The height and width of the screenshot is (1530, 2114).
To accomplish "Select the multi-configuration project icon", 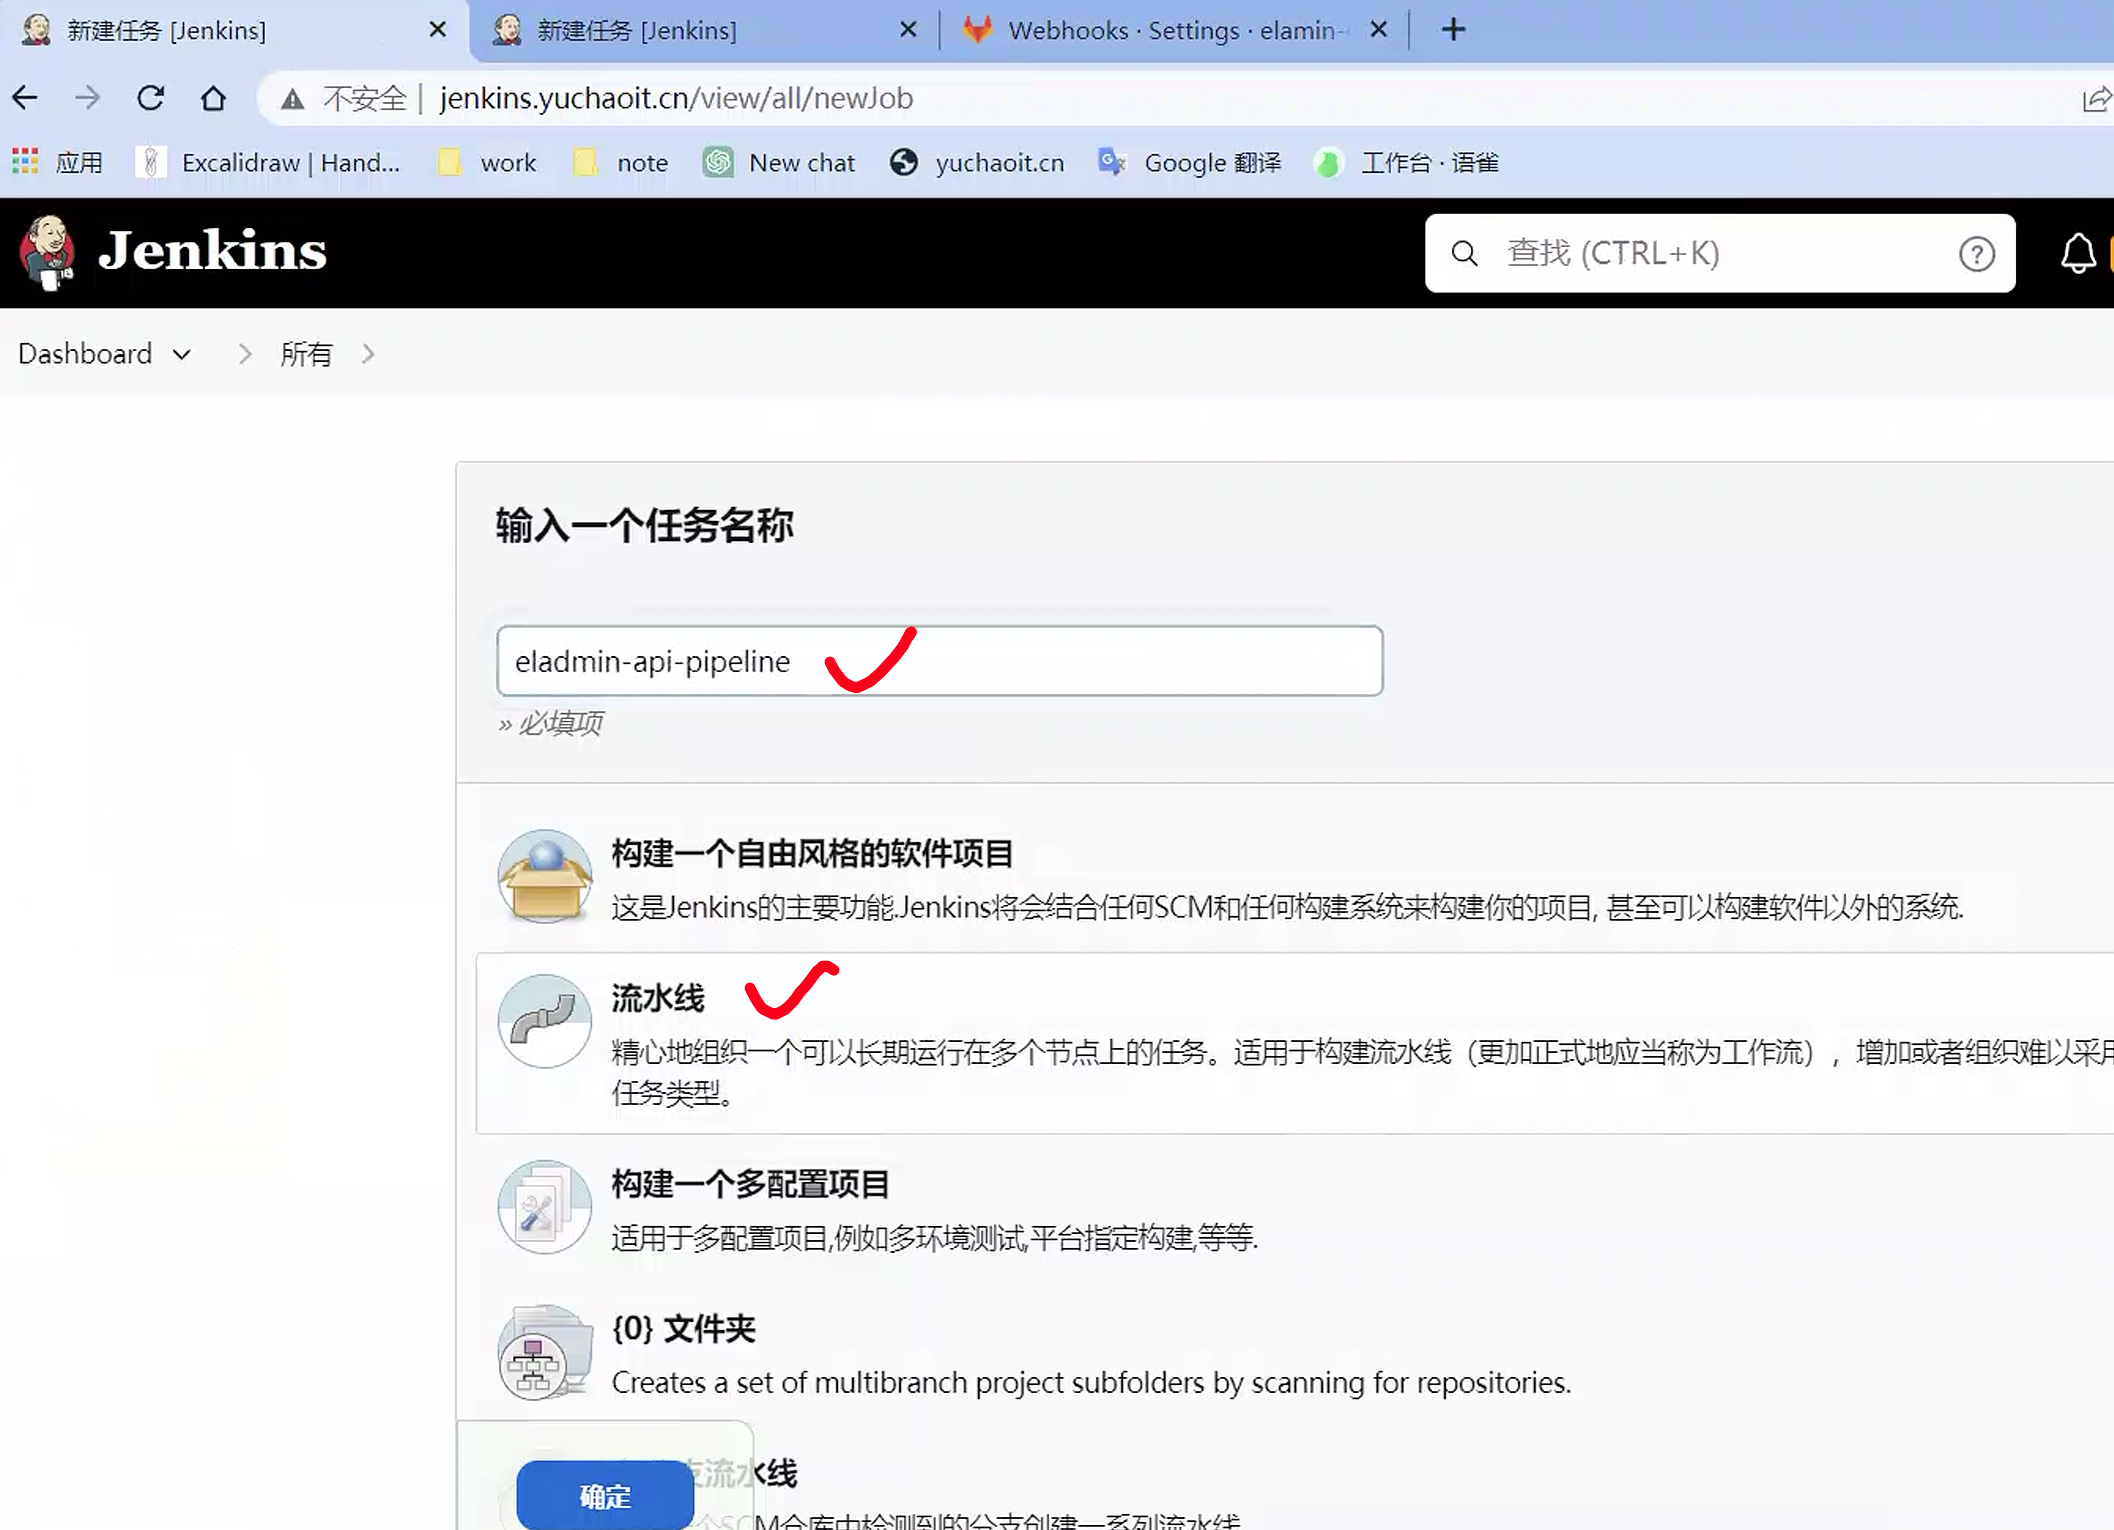I will pos(544,1207).
